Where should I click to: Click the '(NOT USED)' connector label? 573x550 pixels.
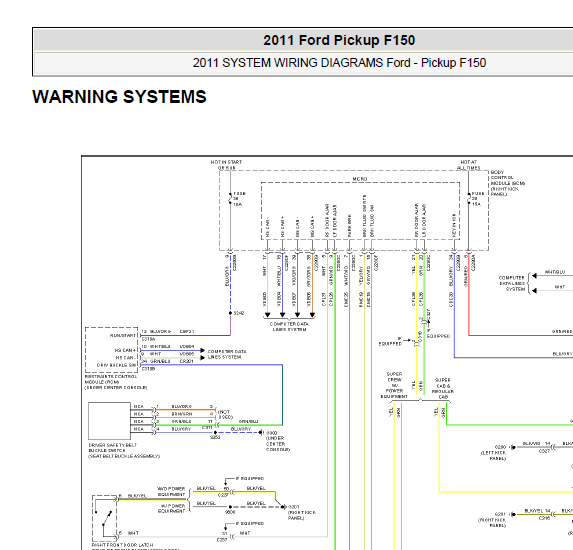225,414
